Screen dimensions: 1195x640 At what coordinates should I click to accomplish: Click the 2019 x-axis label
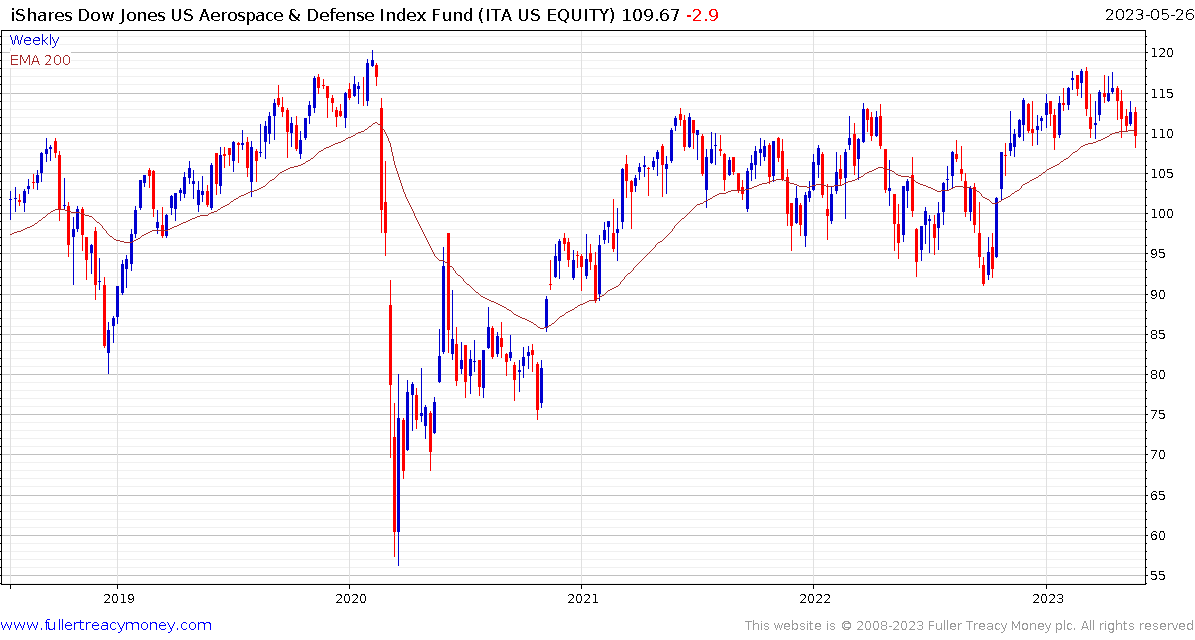click(117, 601)
